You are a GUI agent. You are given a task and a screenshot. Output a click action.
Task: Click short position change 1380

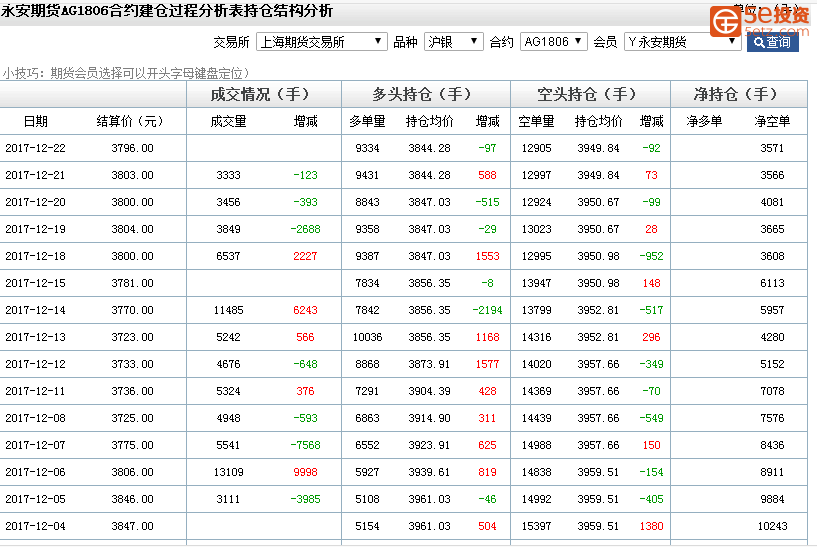pyautogui.click(x=651, y=526)
